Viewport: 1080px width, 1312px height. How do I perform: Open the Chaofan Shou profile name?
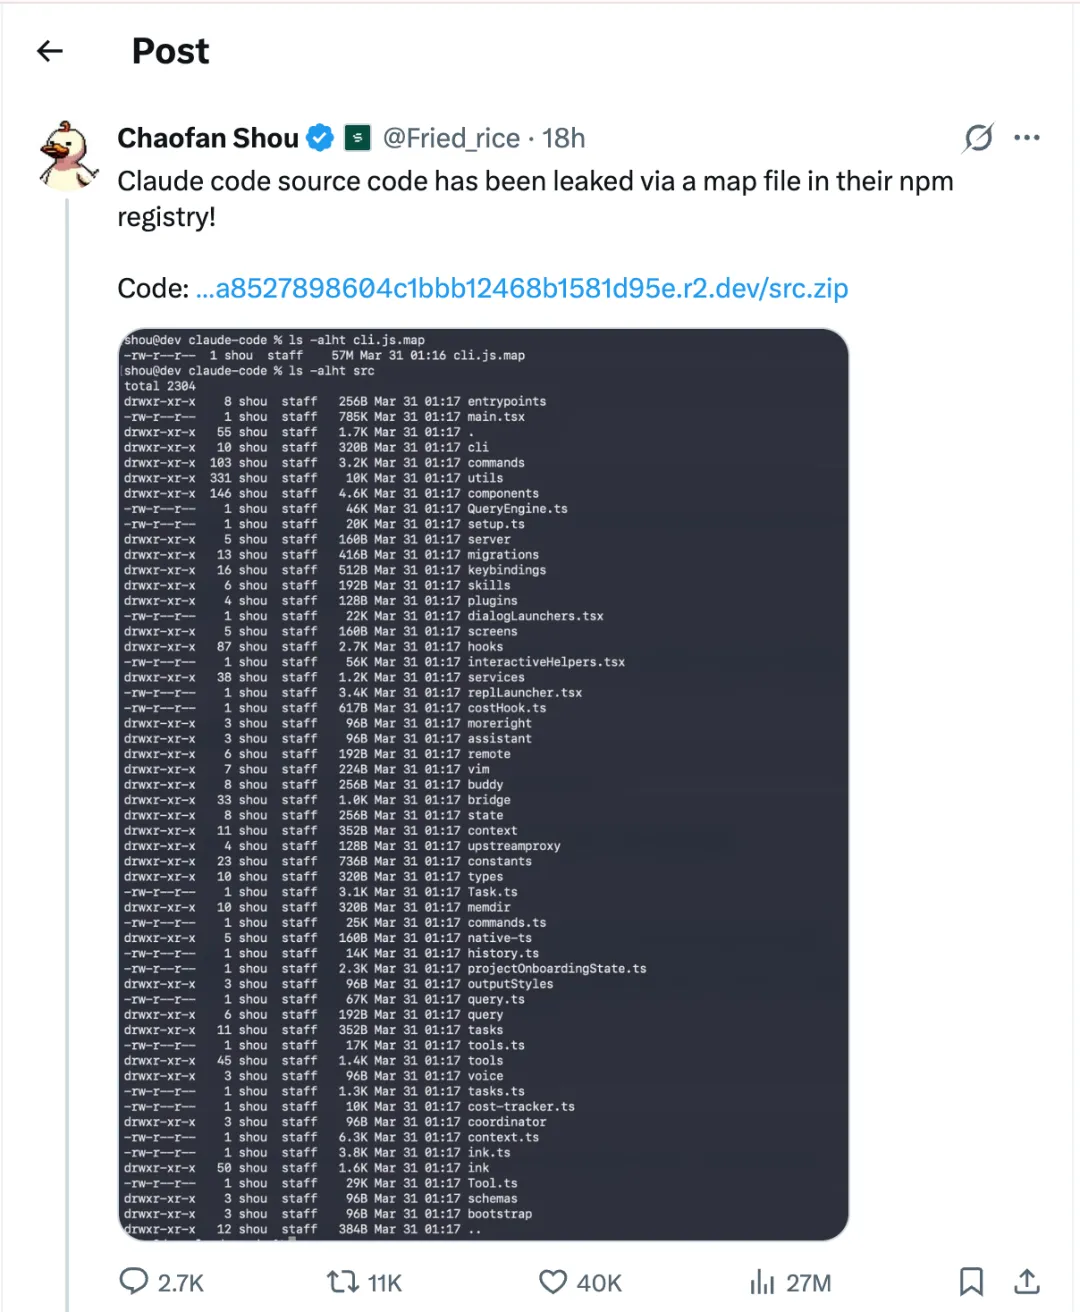pyautogui.click(x=208, y=138)
